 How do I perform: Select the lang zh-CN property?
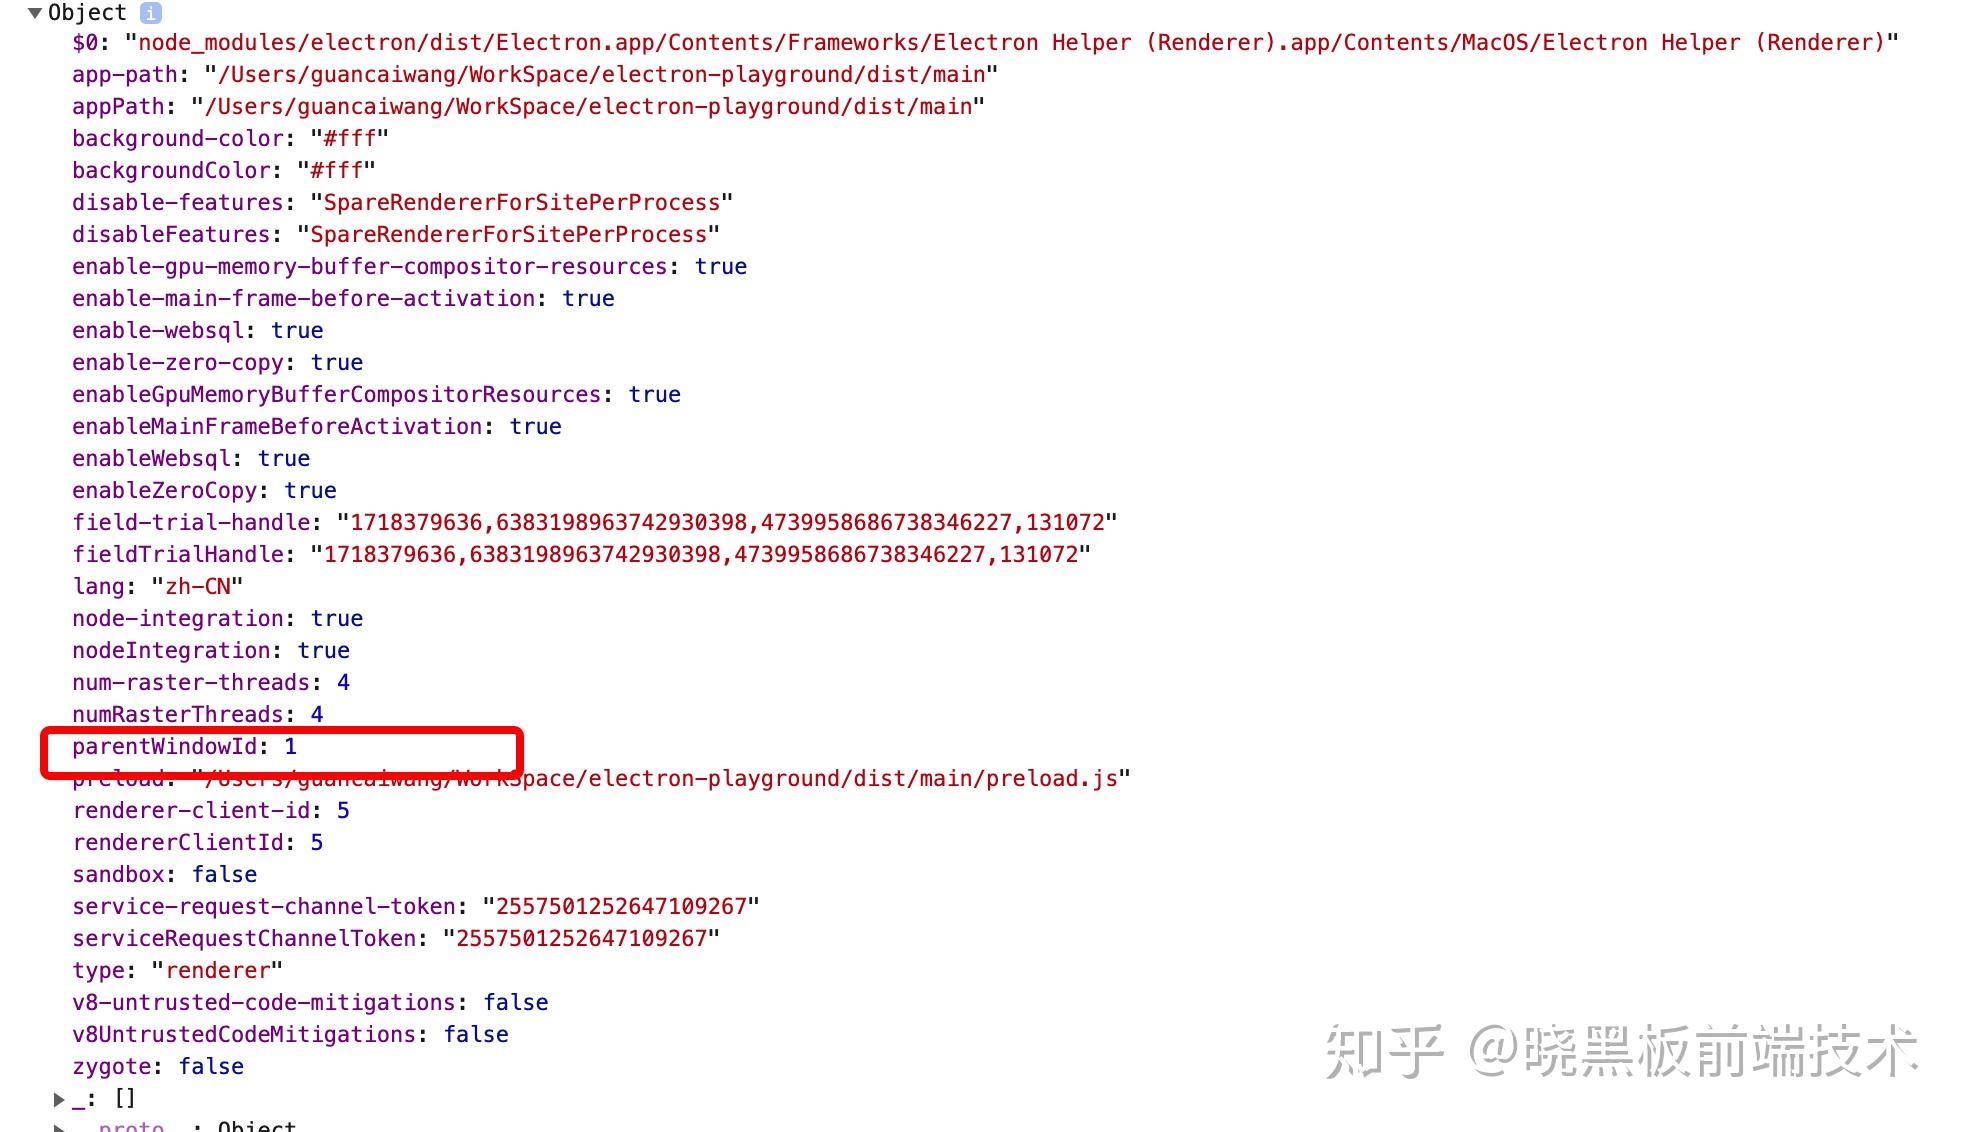pos(158,586)
